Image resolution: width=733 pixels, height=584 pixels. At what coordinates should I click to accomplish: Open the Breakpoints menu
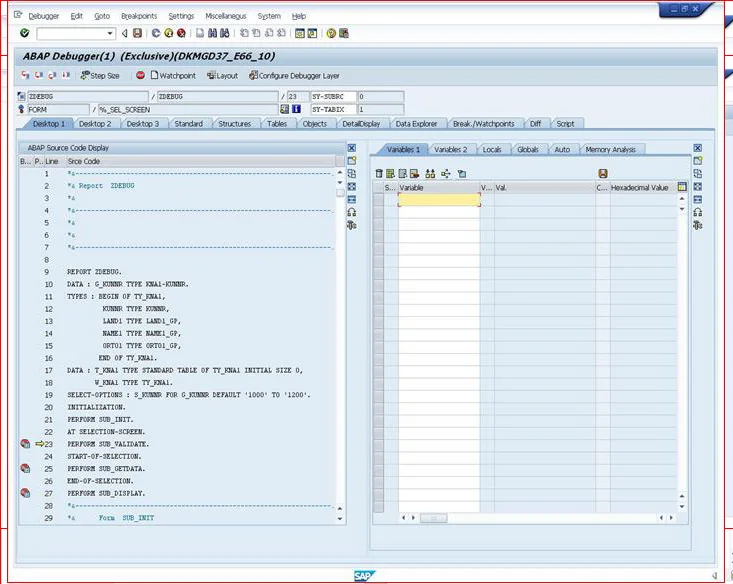coord(139,16)
